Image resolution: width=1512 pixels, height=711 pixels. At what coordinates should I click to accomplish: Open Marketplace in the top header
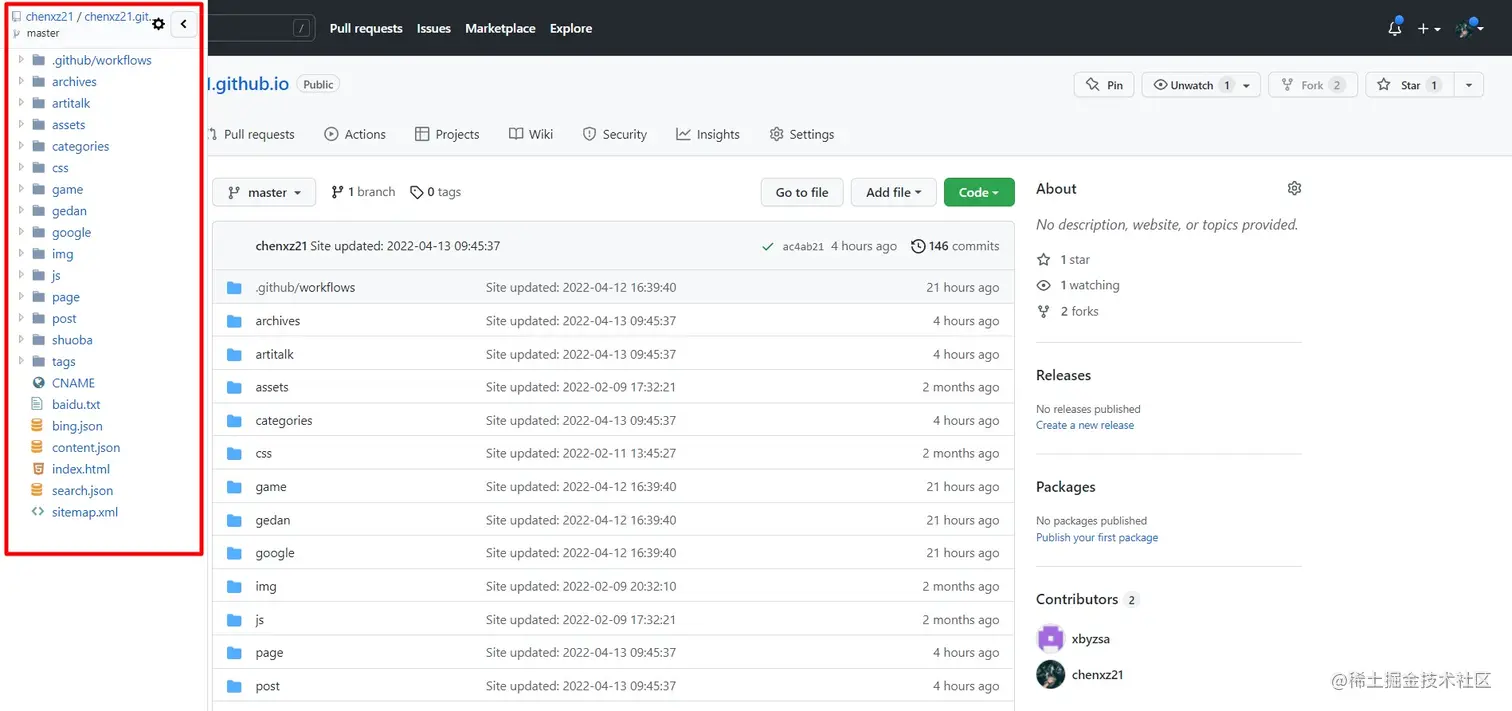pos(500,28)
